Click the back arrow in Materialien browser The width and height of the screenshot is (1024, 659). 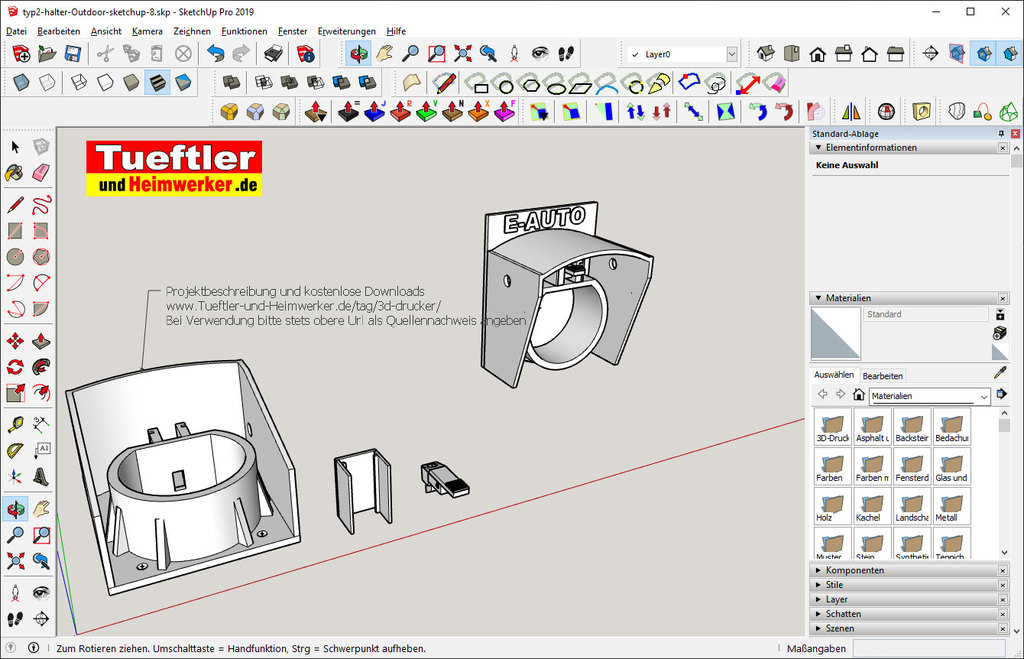[823, 394]
